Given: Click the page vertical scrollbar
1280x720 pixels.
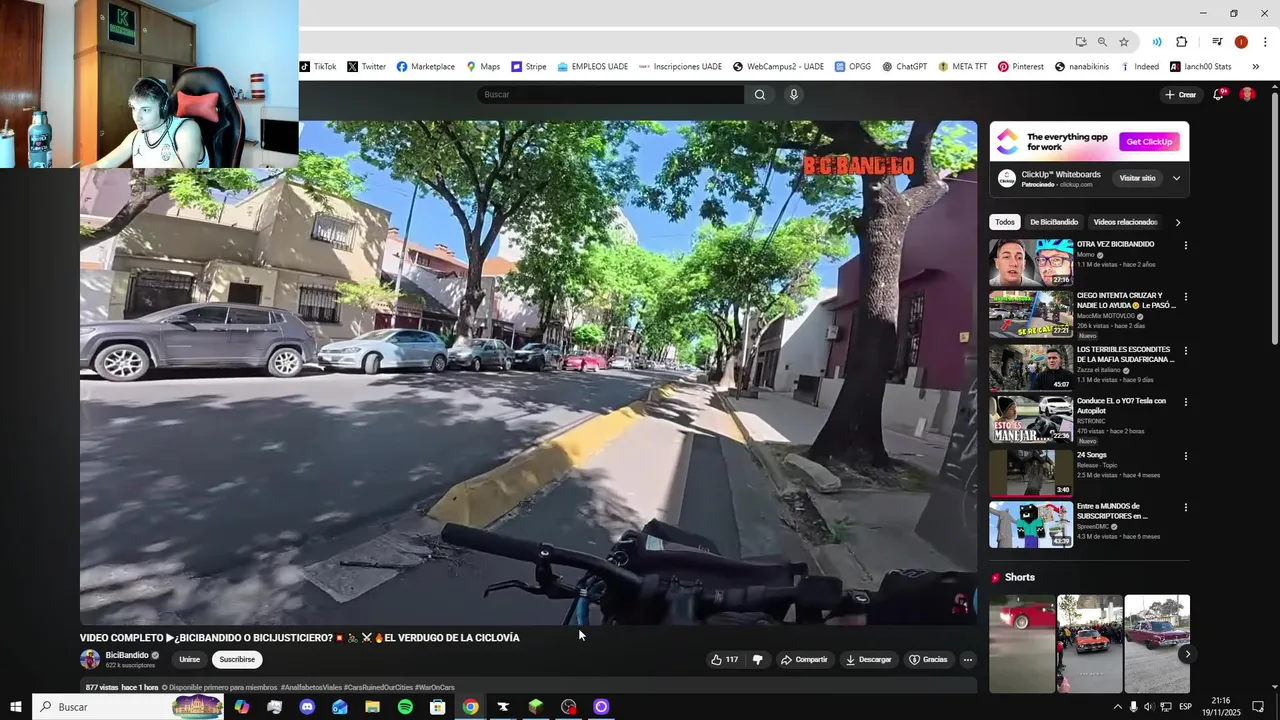Looking at the screenshot, I should [1274, 218].
